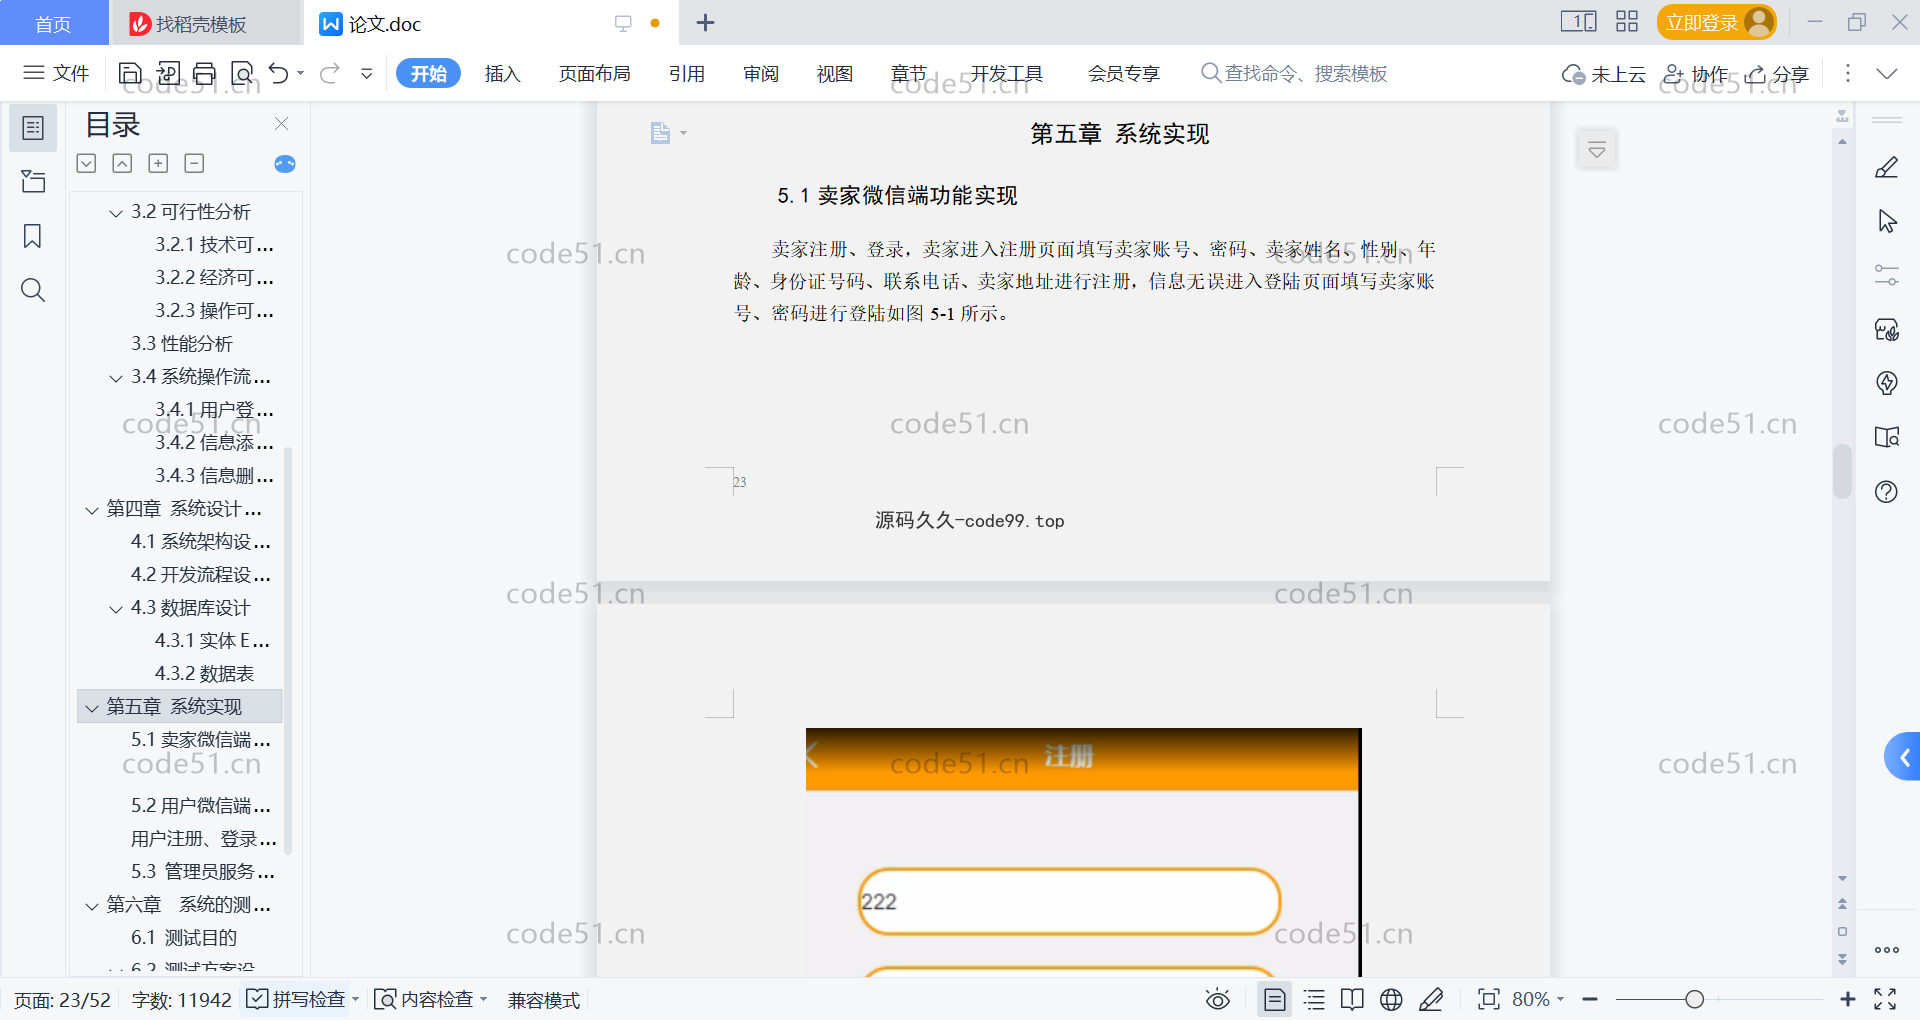
Task: Switch to the 会员专享 tab
Action: (x=1124, y=74)
